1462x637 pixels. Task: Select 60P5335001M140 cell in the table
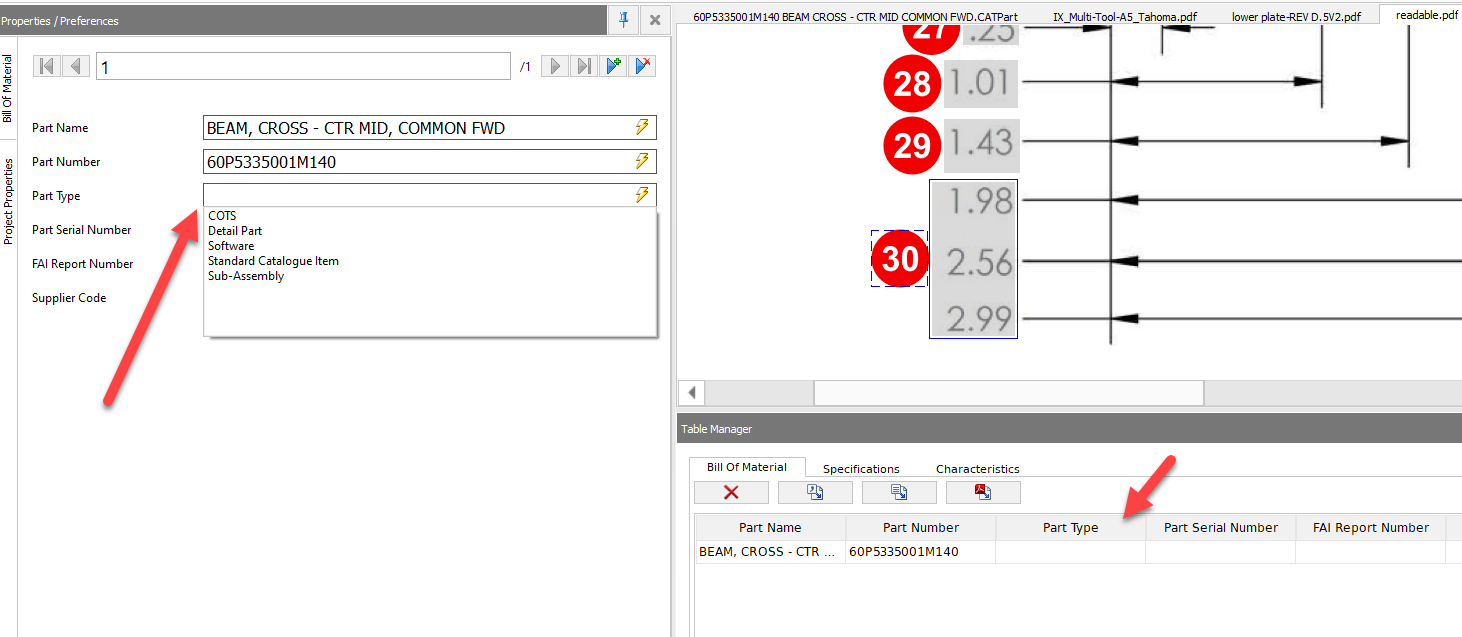tap(921, 552)
